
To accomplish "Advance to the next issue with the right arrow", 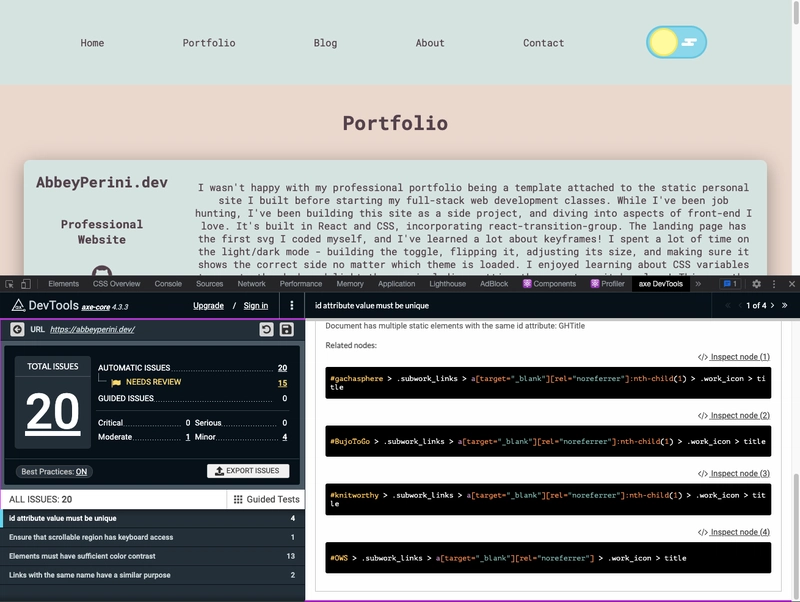I will point(772,304).
